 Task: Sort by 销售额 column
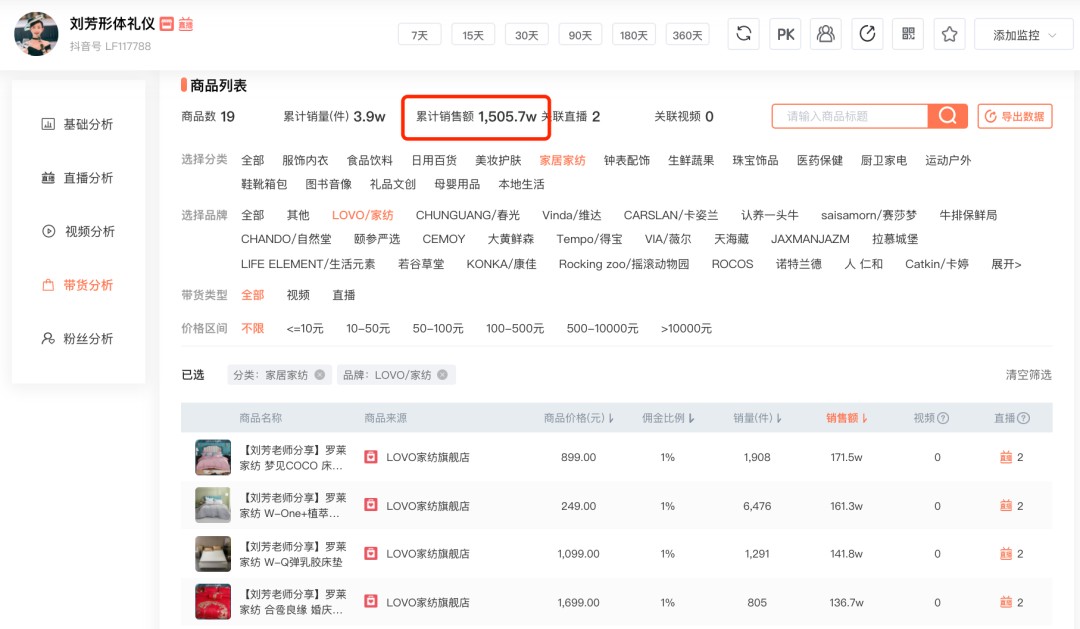847,417
